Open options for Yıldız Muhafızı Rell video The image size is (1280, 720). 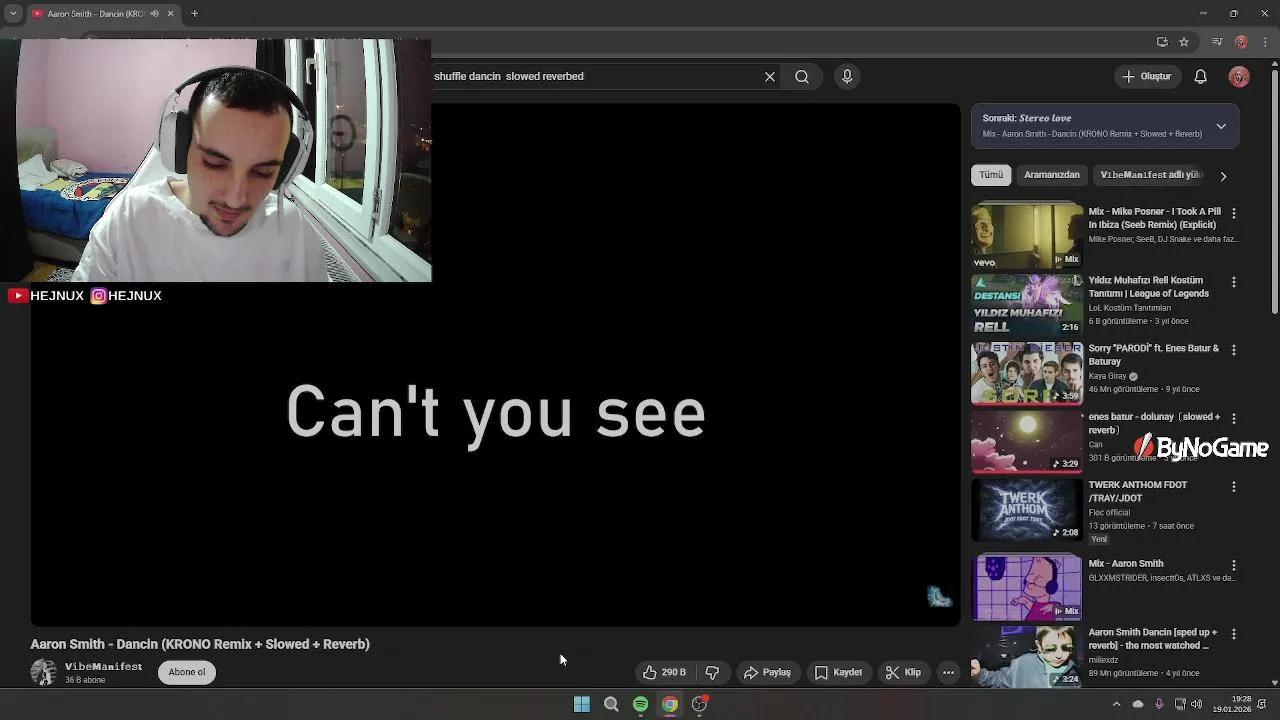point(1234,282)
